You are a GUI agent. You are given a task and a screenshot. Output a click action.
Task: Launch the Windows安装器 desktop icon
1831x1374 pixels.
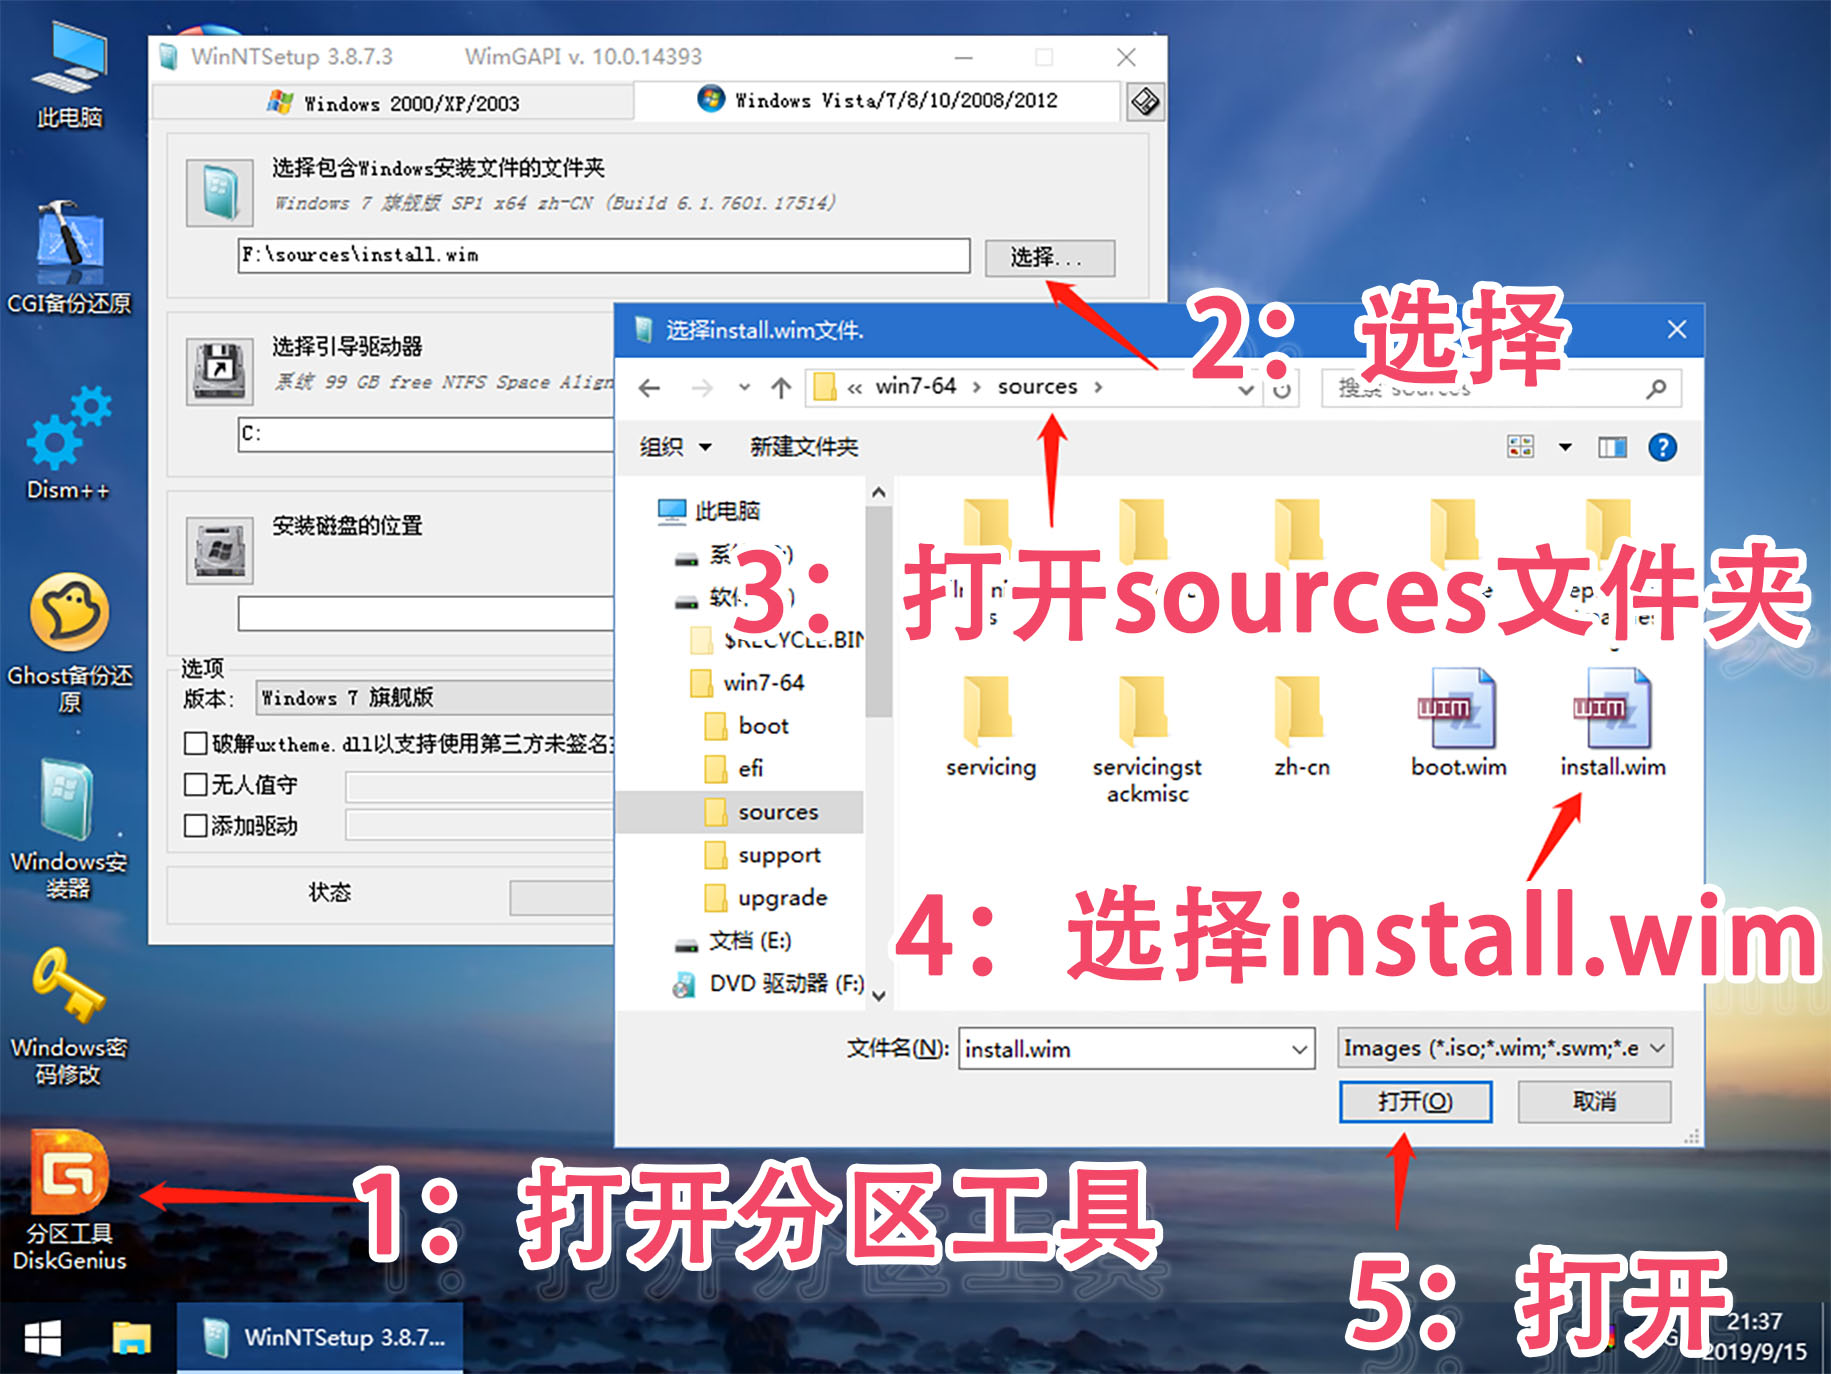click(69, 829)
